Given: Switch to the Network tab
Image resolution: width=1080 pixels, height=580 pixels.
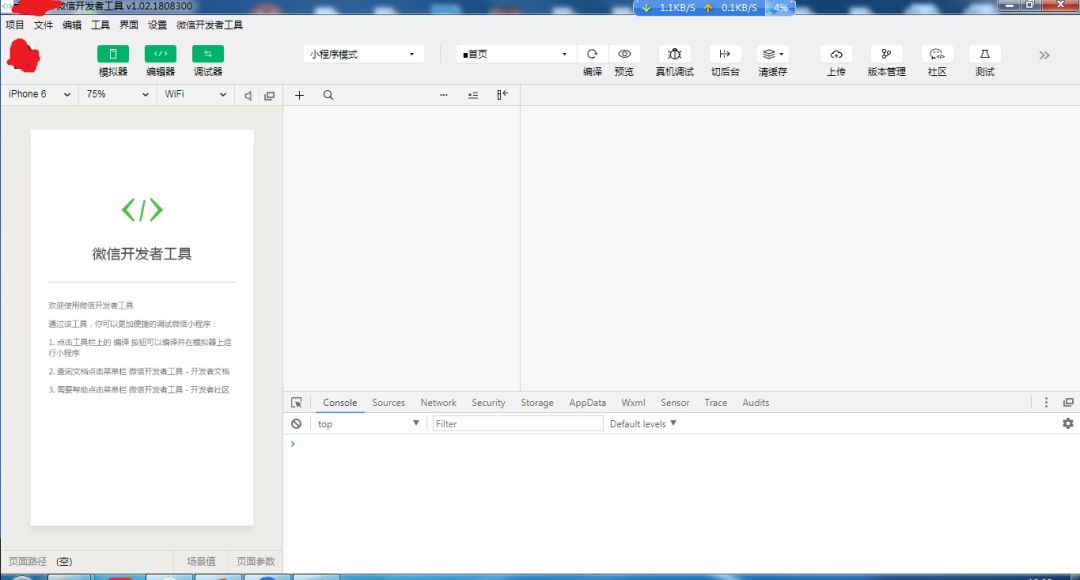Looking at the screenshot, I should (438, 402).
